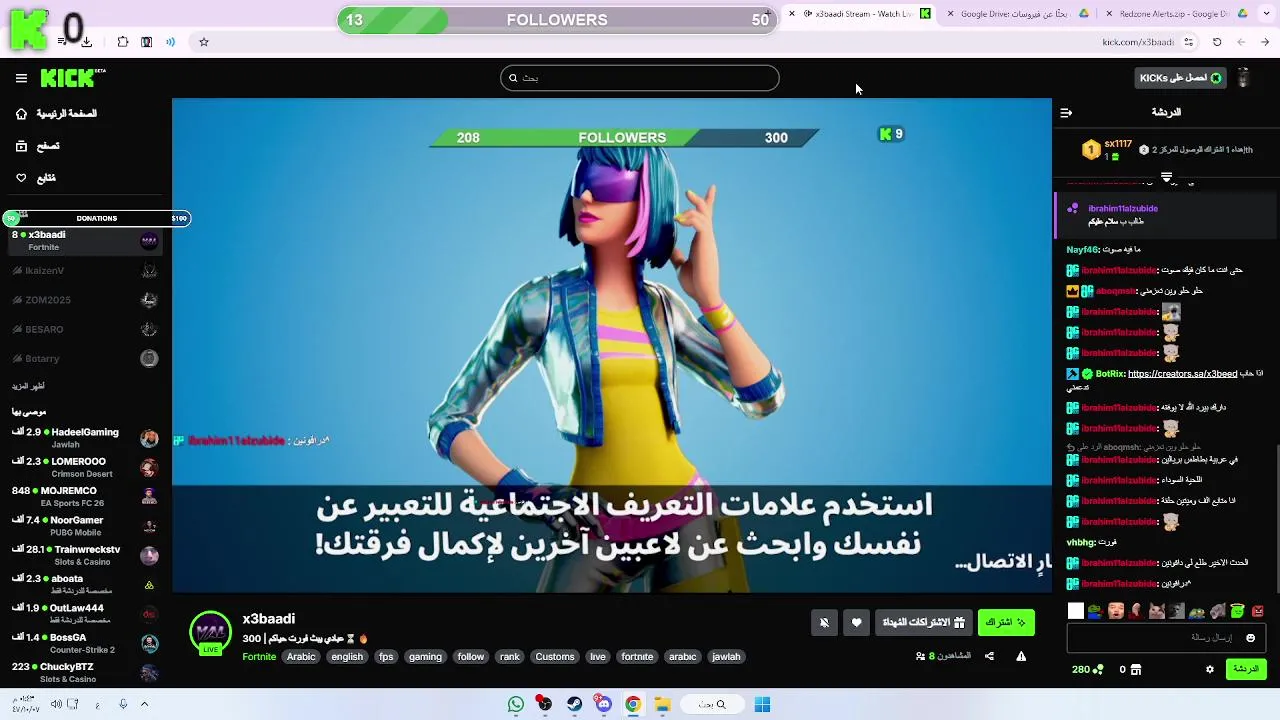
Task: Click BotRix username in chat
Action: tap(1110, 374)
